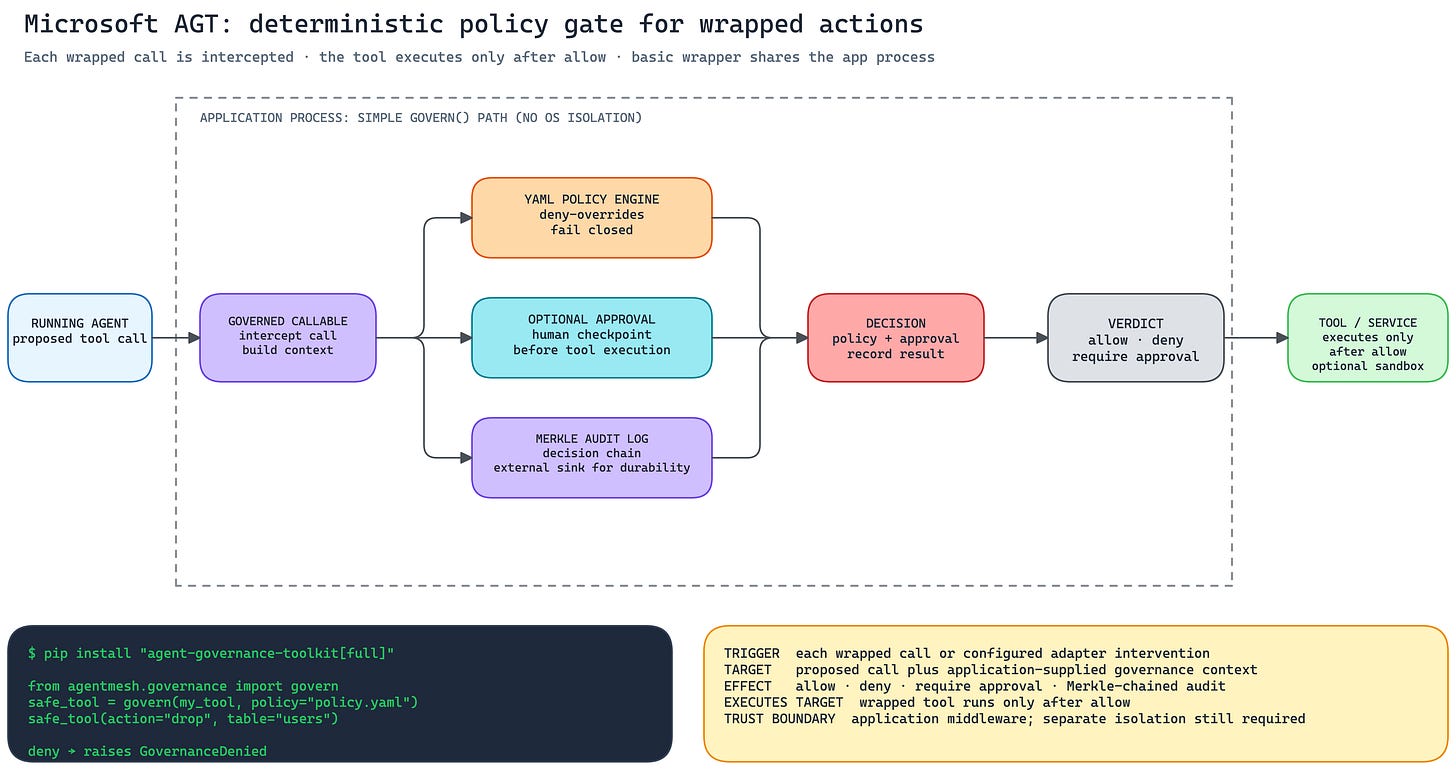Click the TARGET row in the yellow box
1456x770 pixels.
pos(991,669)
